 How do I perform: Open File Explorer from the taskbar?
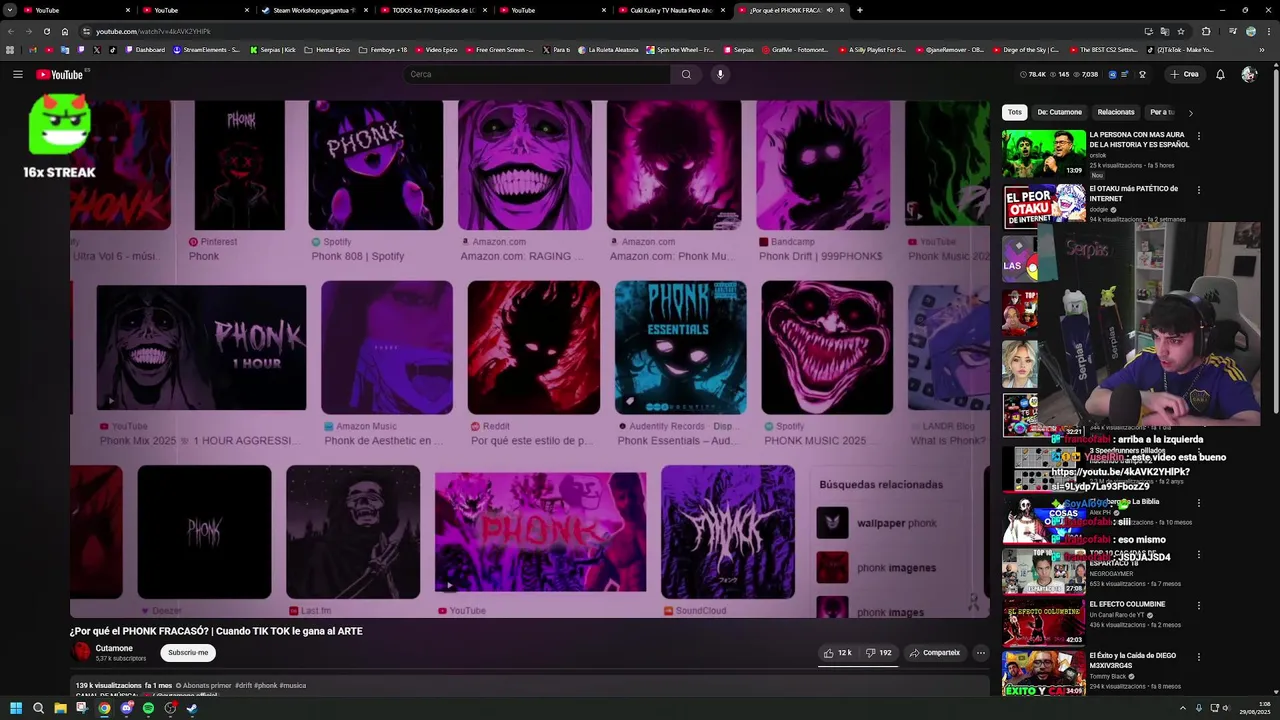point(60,708)
